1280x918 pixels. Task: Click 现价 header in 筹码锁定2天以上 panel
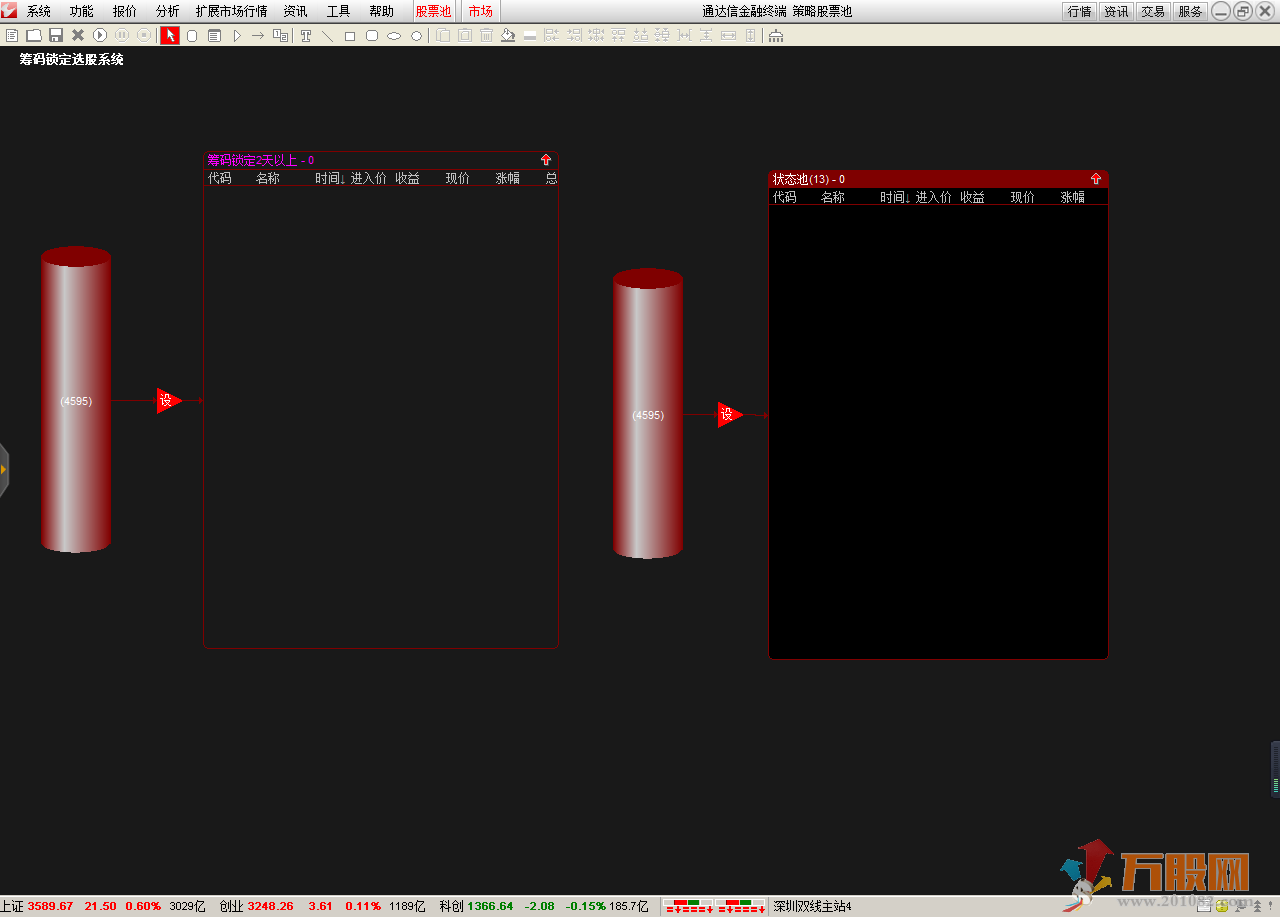pyautogui.click(x=458, y=178)
